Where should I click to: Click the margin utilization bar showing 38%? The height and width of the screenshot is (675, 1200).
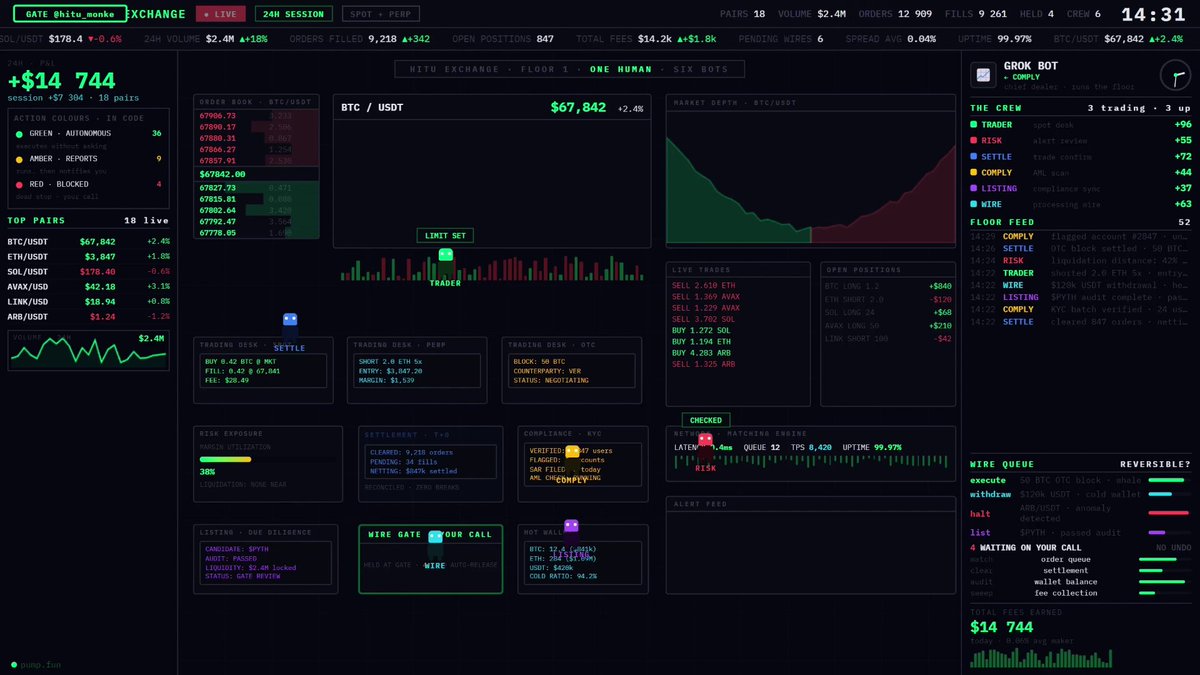(225, 459)
